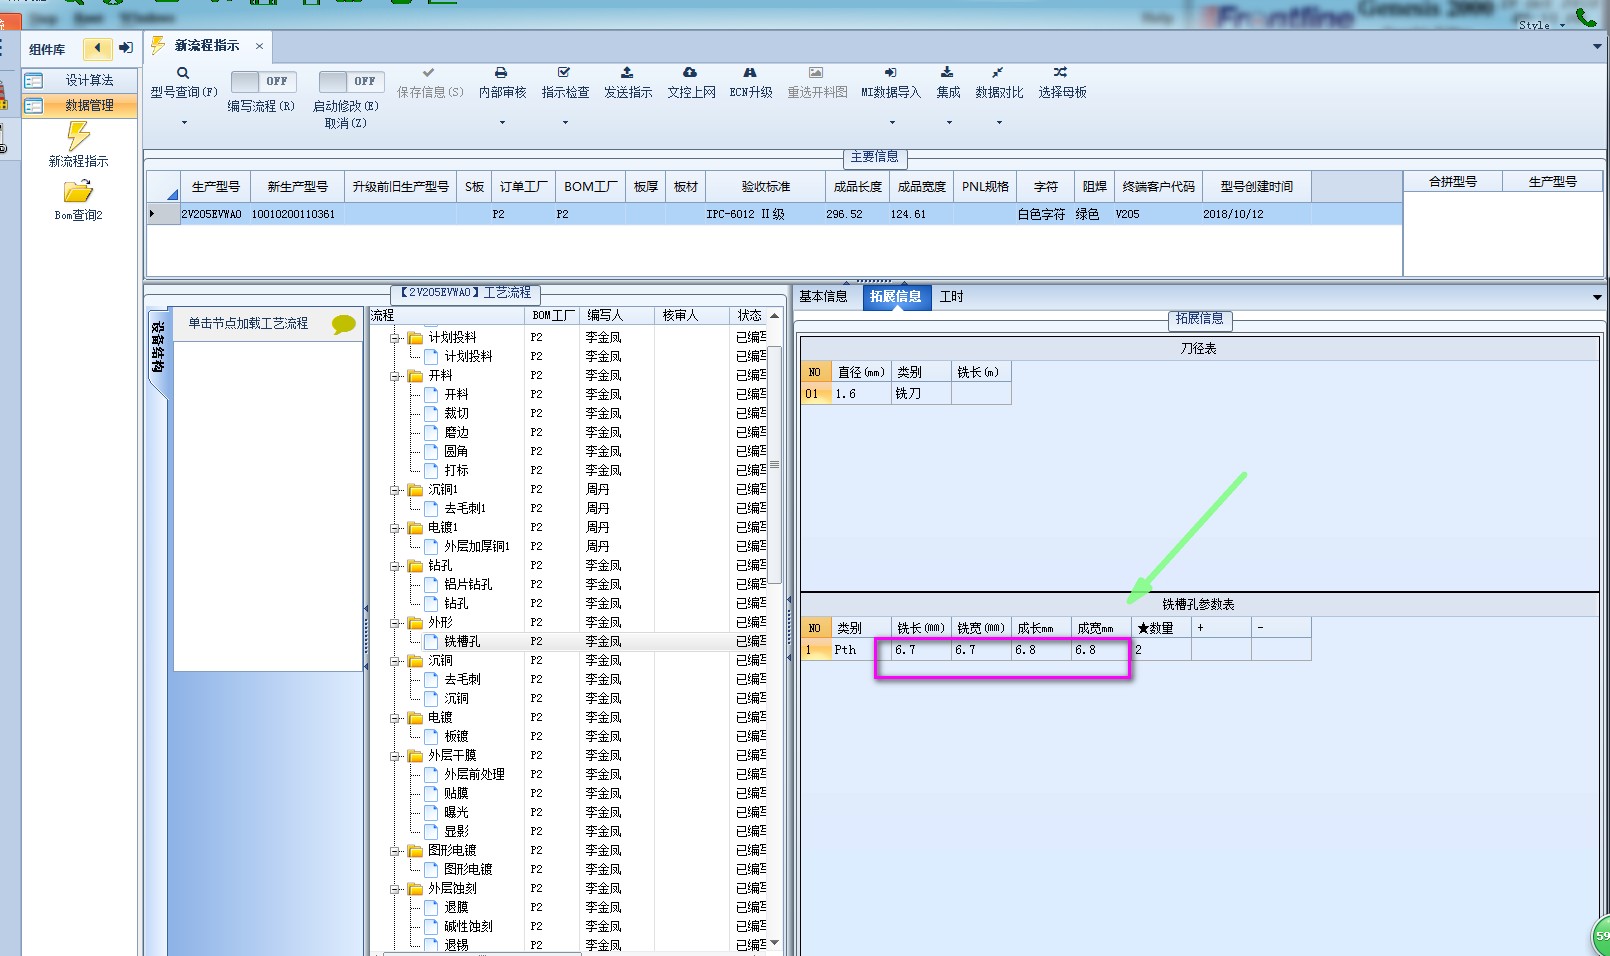Click the 重选开料图 image icon
The height and width of the screenshot is (956, 1610).
click(x=816, y=73)
